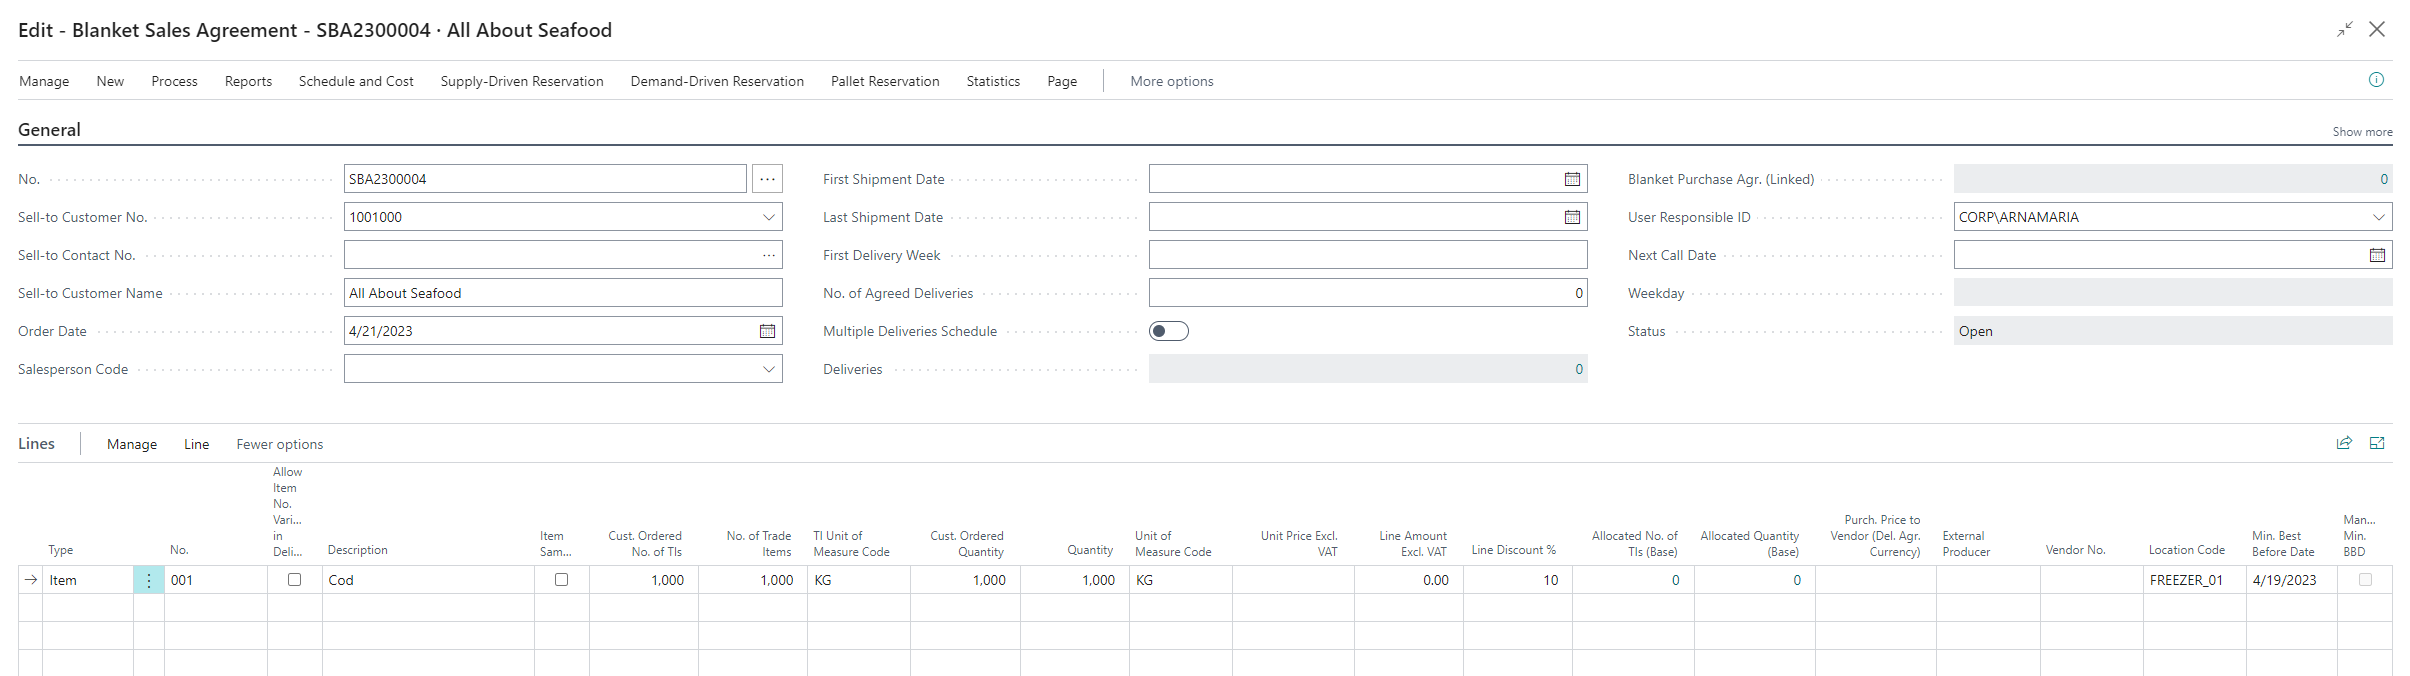The height and width of the screenshot is (676, 2410).
Task: Tick the Item Sample checkbox on Cod line
Action: [561, 579]
